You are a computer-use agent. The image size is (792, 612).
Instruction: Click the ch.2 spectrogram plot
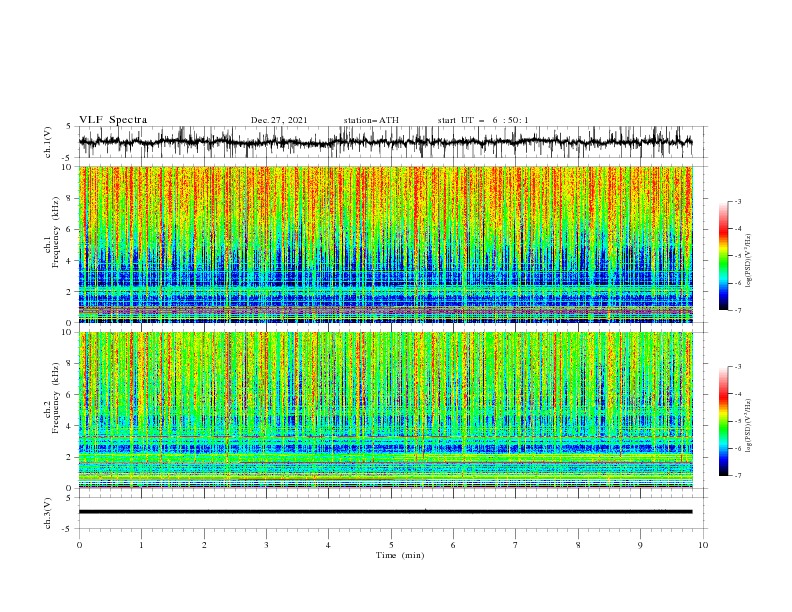[386, 410]
